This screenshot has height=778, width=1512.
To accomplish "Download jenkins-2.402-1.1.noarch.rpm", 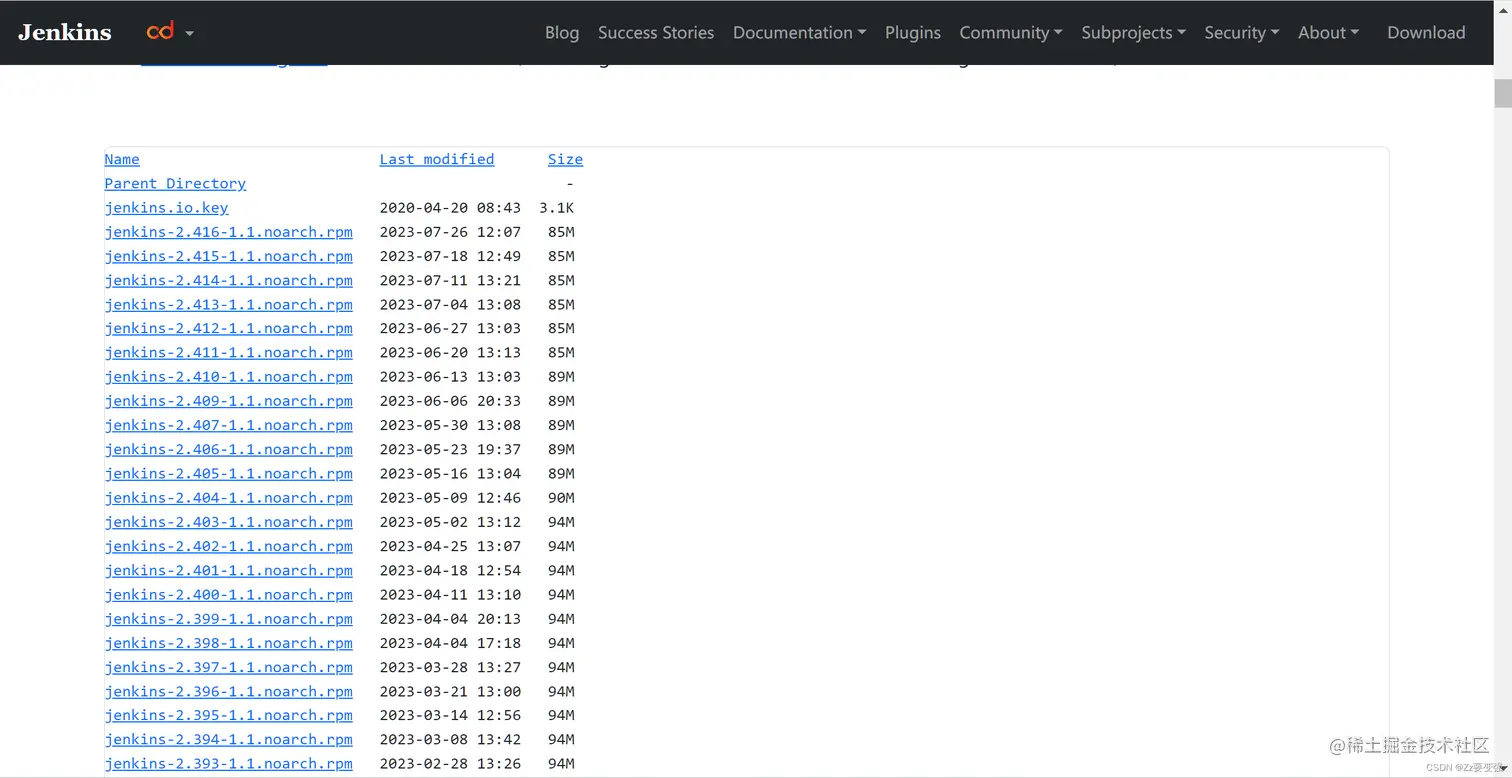I will (228, 546).
